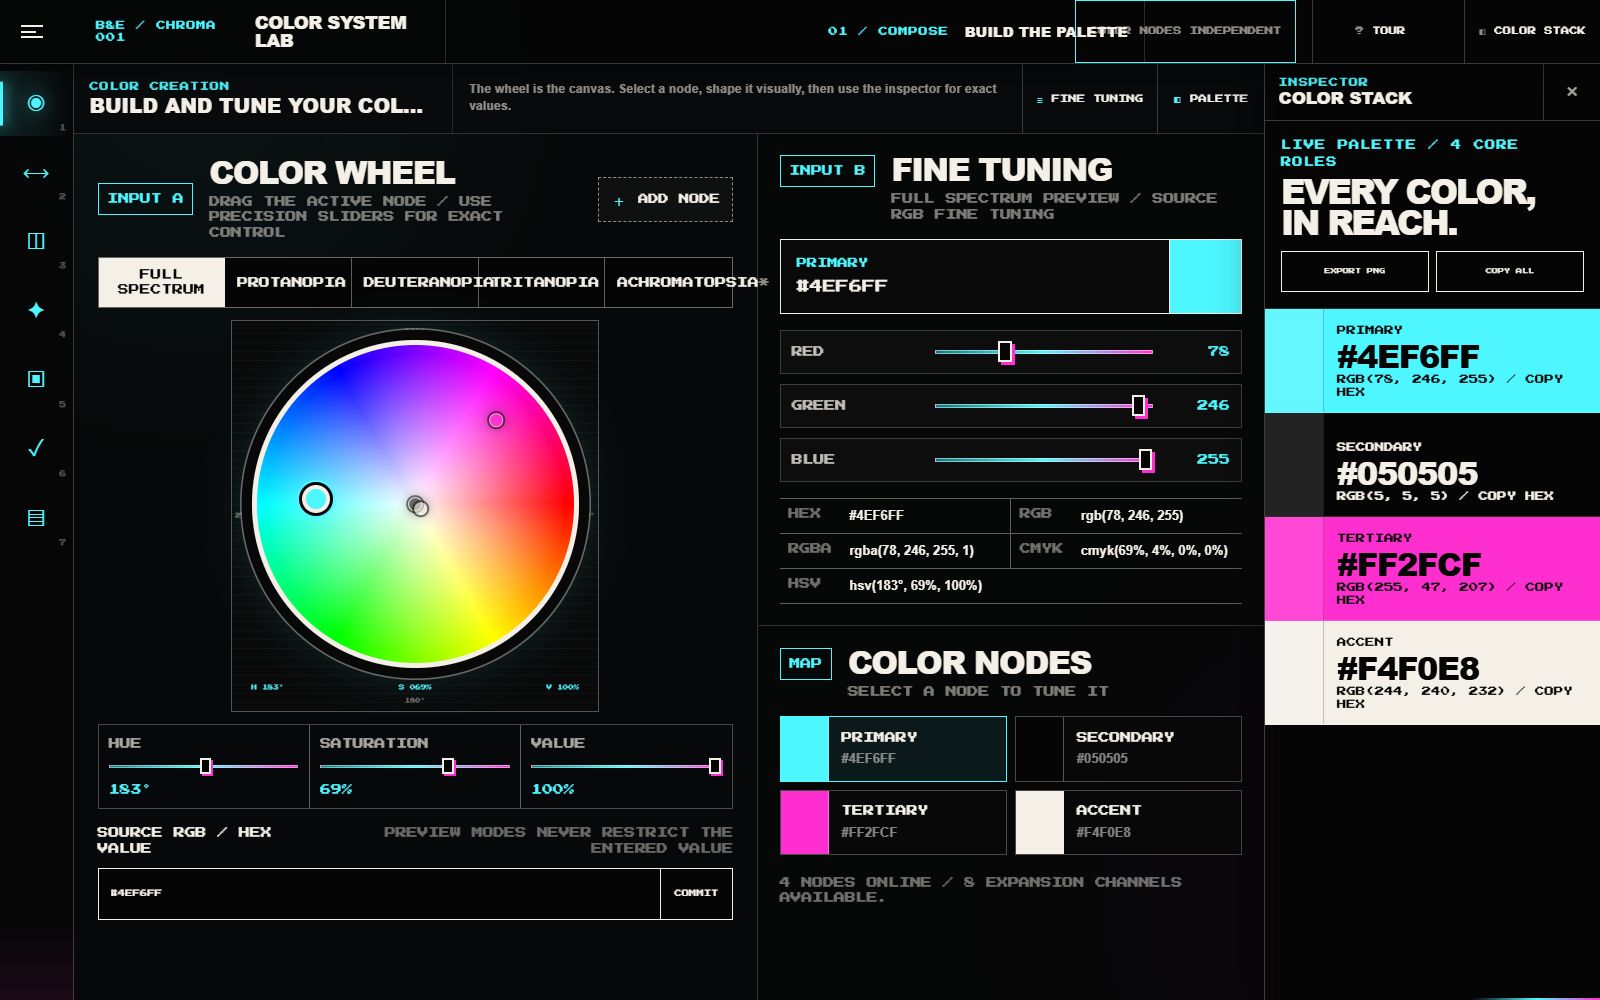The width and height of the screenshot is (1600, 1000).
Task: Click the Saturation 69% value
Action: point(336,789)
